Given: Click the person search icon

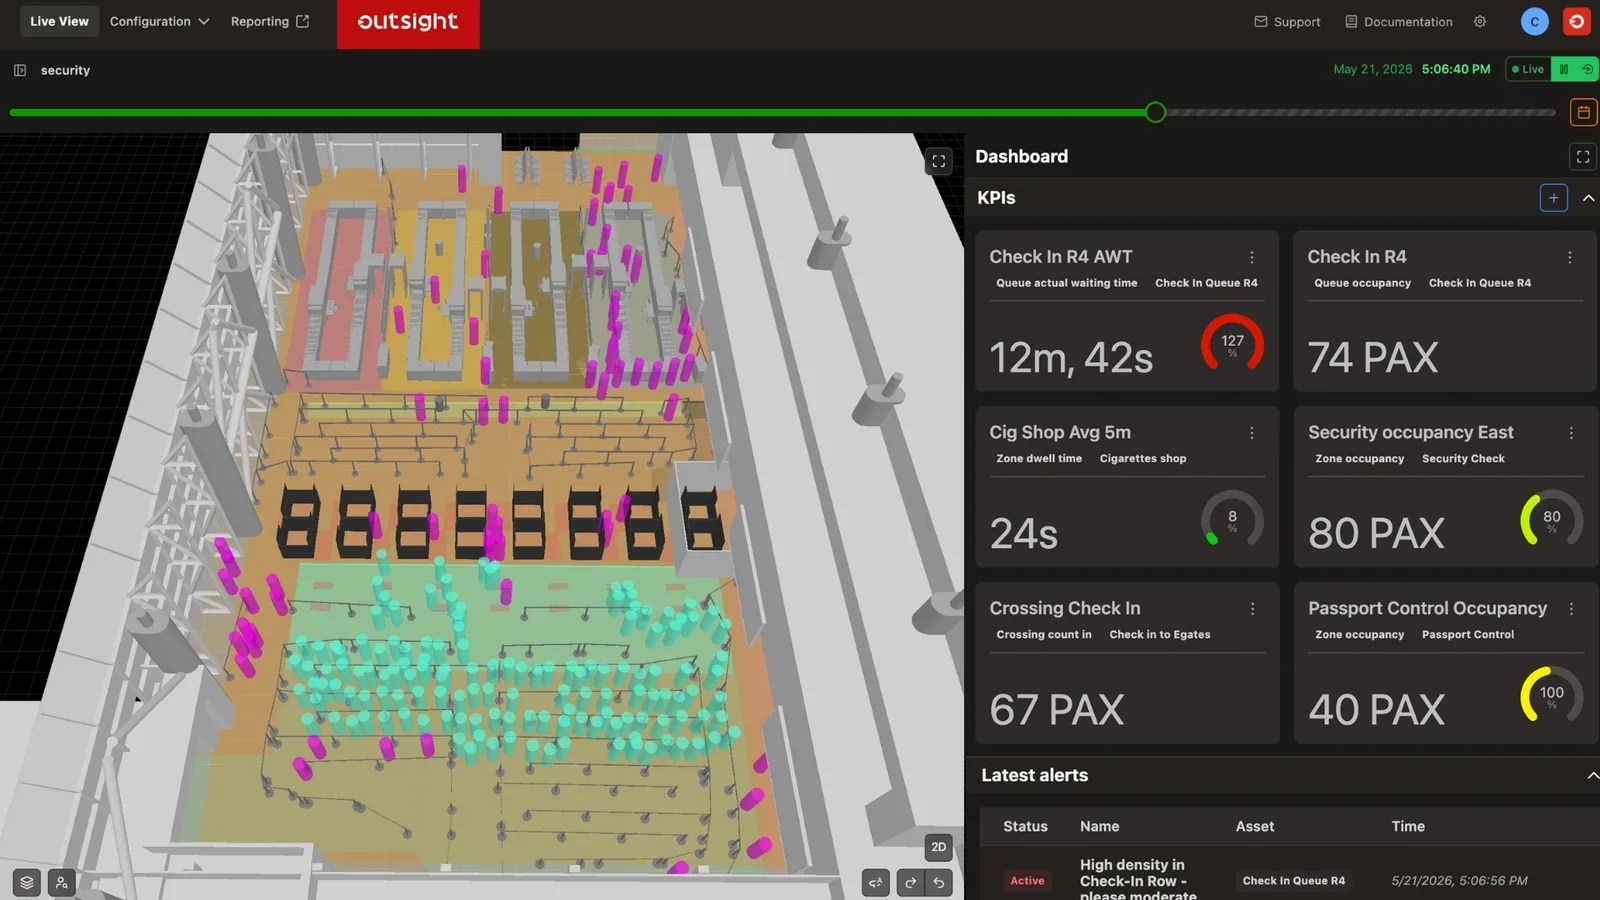Looking at the screenshot, I should (x=62, y=882).
